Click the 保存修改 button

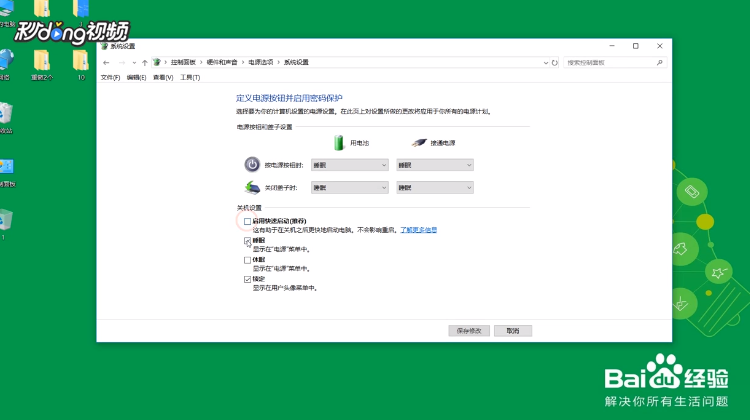point(469,331)
